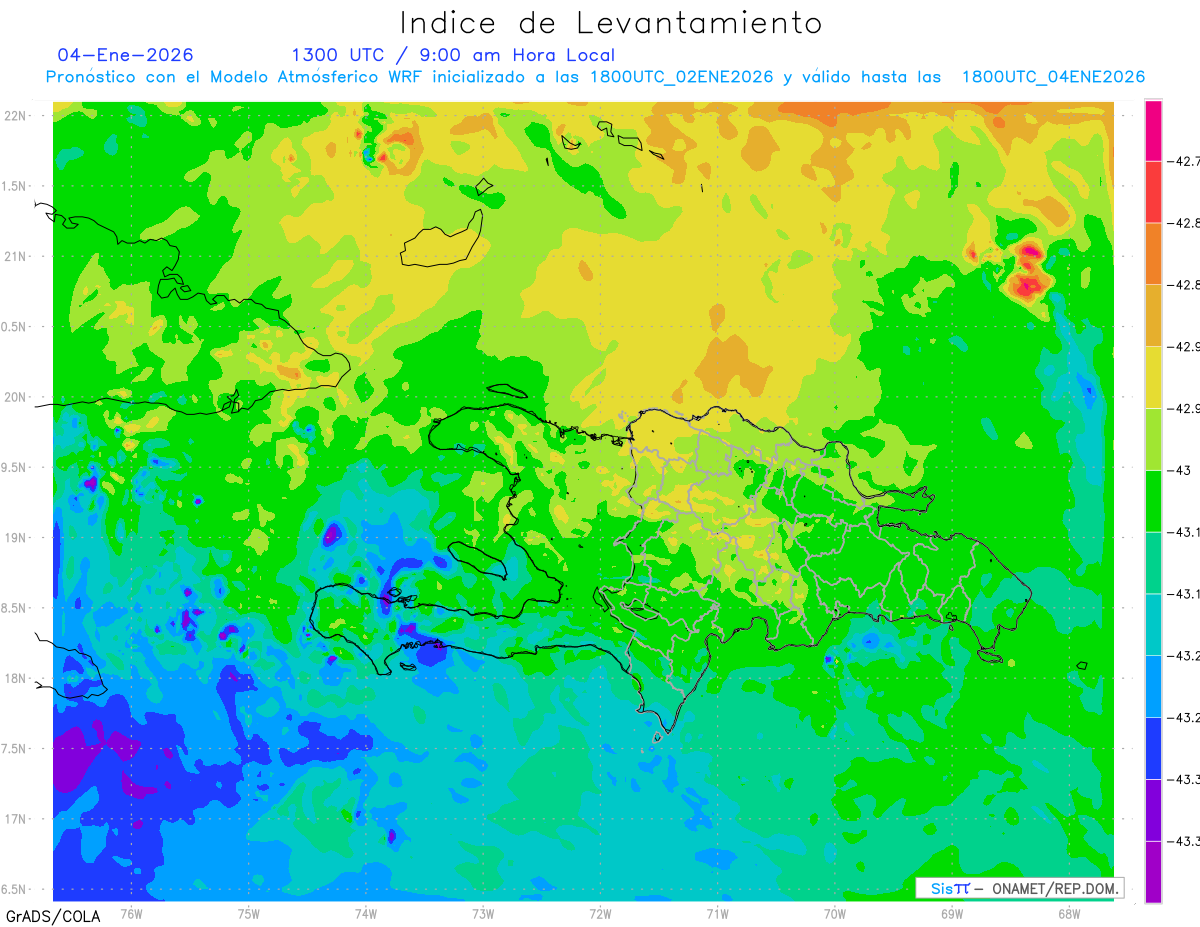1200x927 pixels.
Task: Click the '19N' latitude label
Action: coord(17,538)
